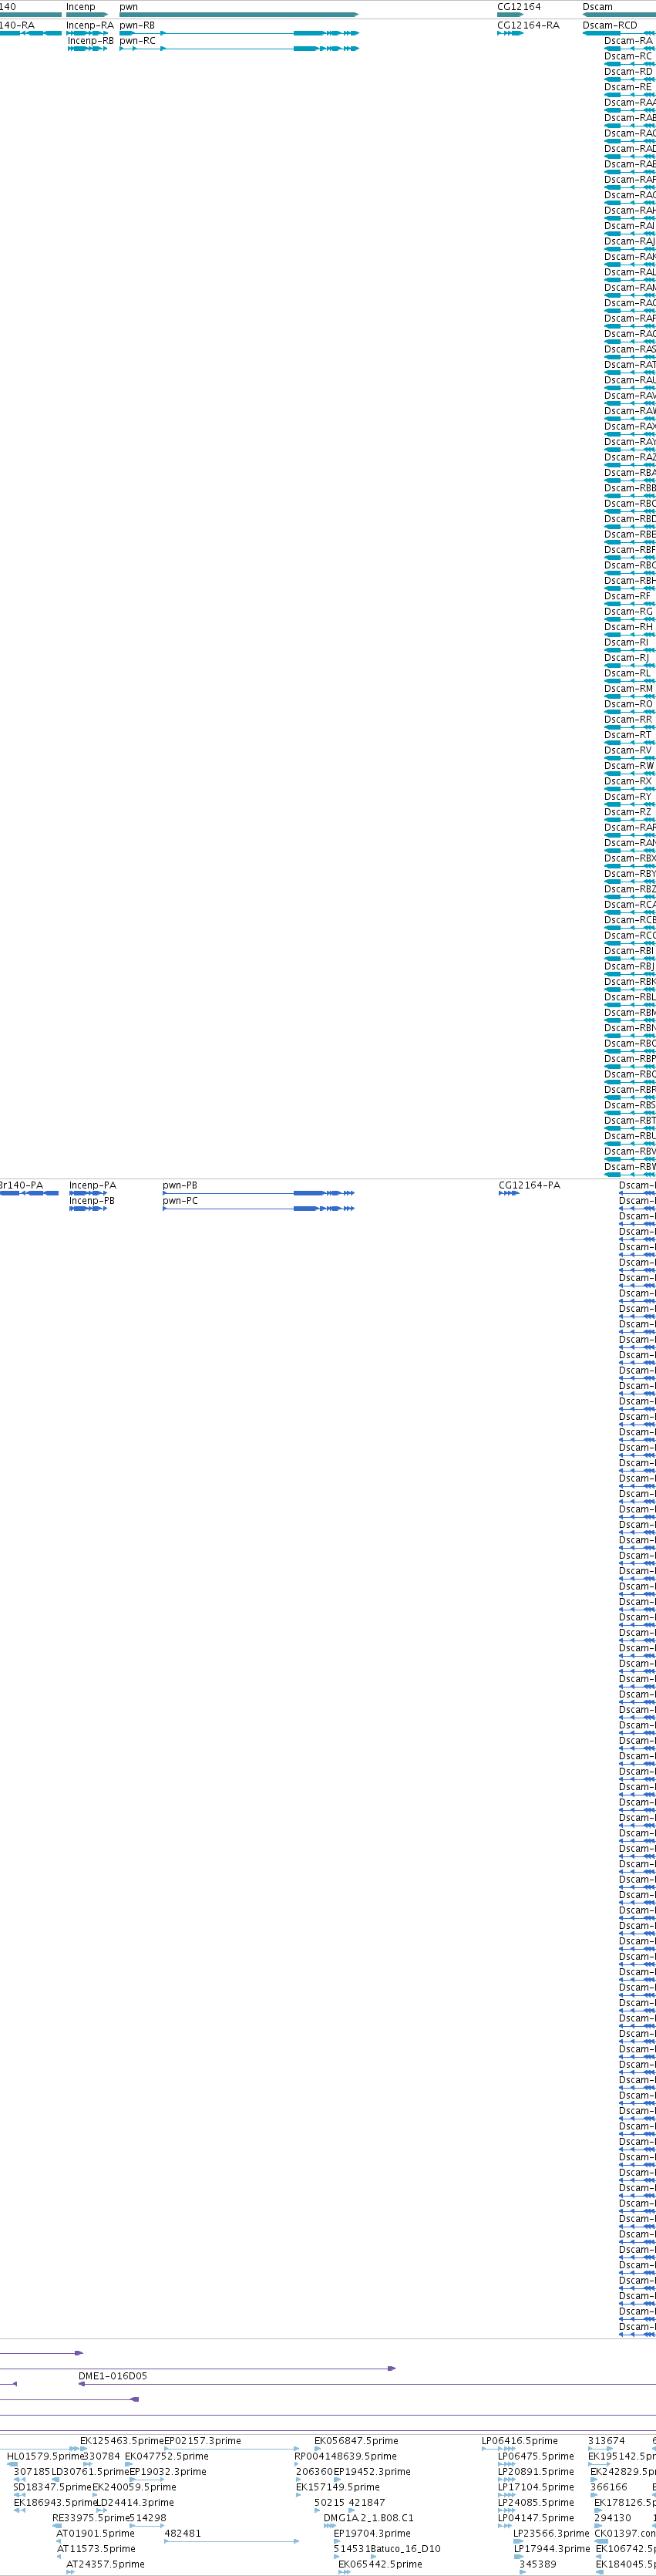The height and width of the screenshot is (2576, 656).
Task: Click the Dscam-RM transcript label
Action: point(628,688)
